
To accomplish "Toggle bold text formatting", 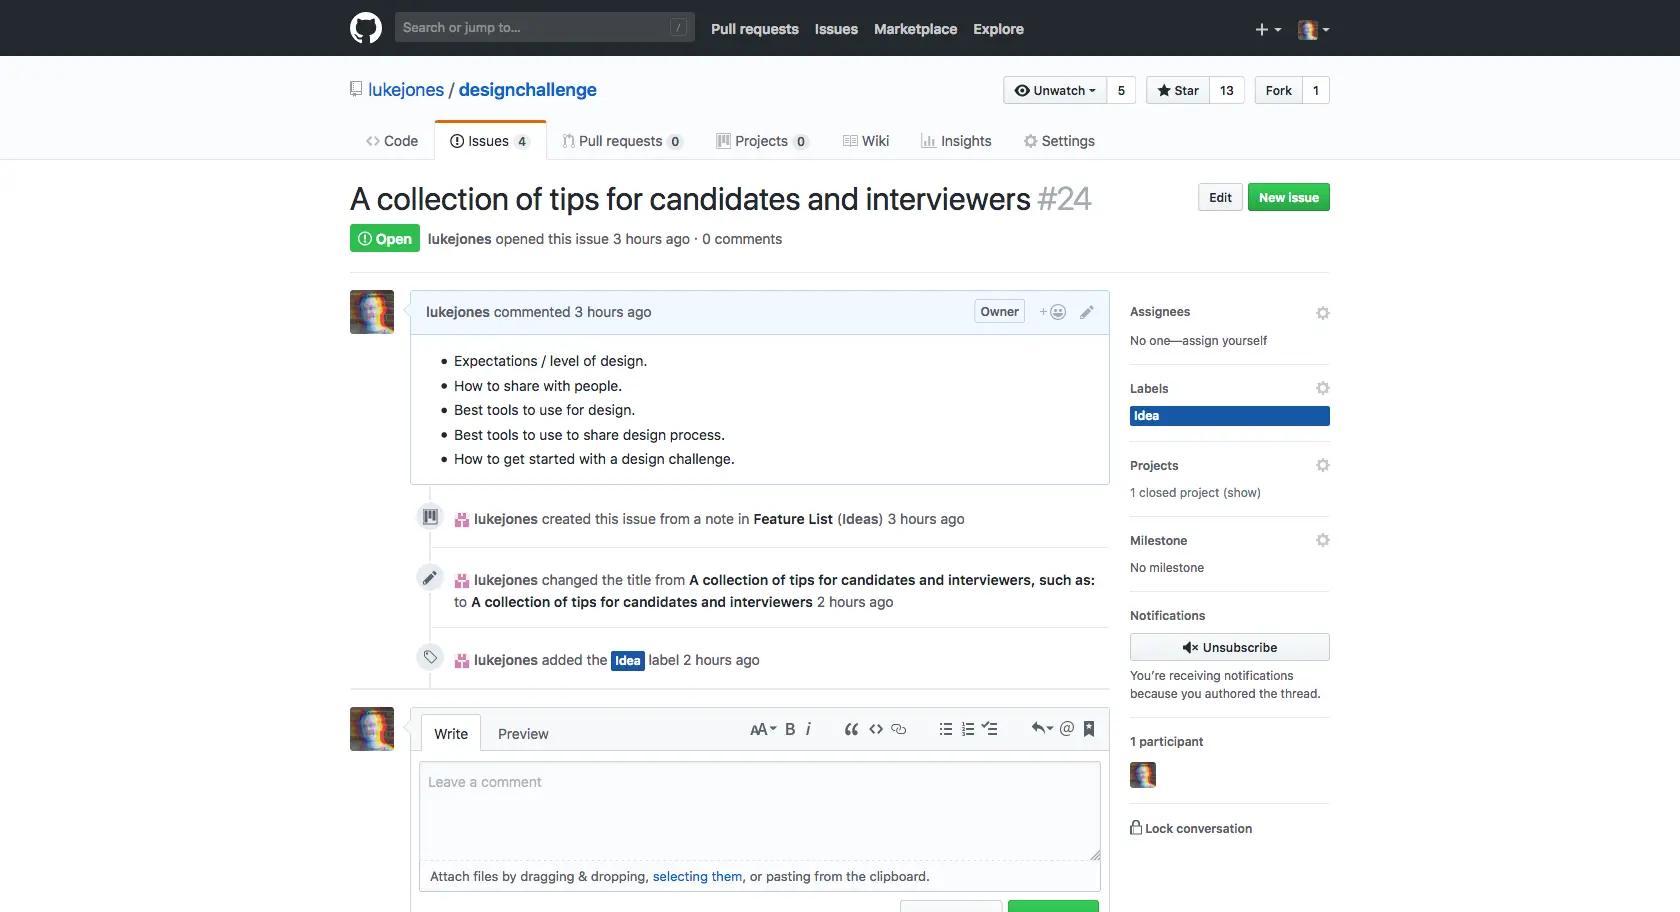I will [790, 729].
